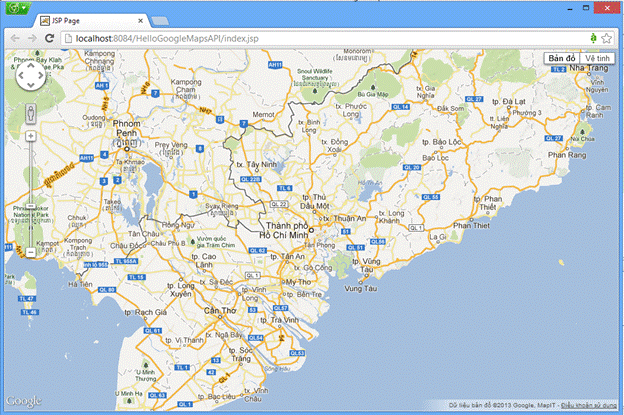Image resolution: width=624 pixels, height=415 pixels.
Task: Click the tp. Bạc Liêu label
Action: [214, 397]
